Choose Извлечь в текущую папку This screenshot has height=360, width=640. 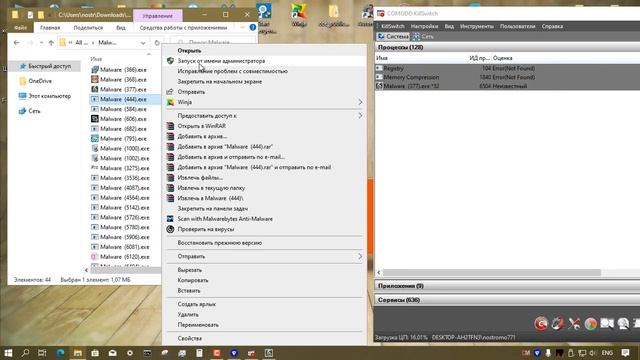(x=264, y=188)
